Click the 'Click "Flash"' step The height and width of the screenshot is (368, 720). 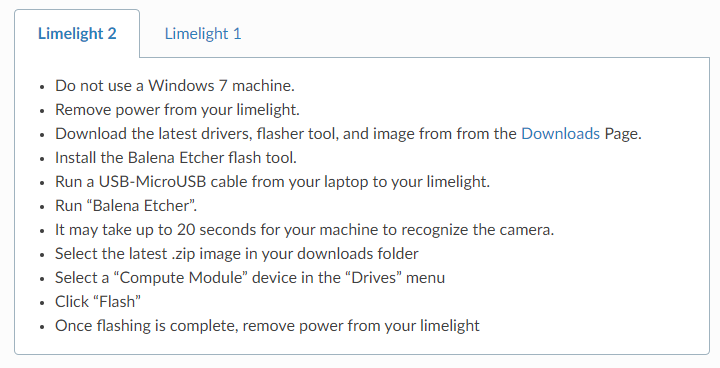(x=98, y=302)
